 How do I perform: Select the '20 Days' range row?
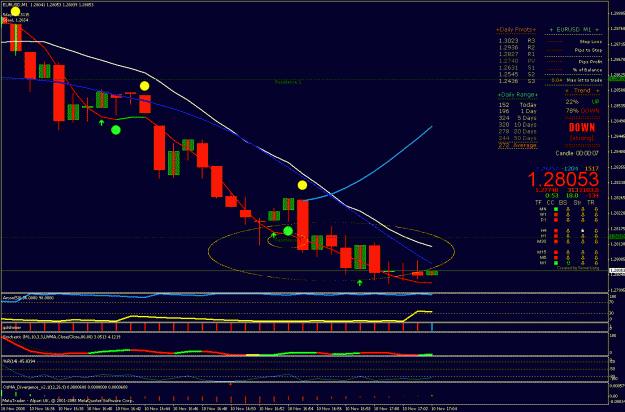click(x=517, y=131)
